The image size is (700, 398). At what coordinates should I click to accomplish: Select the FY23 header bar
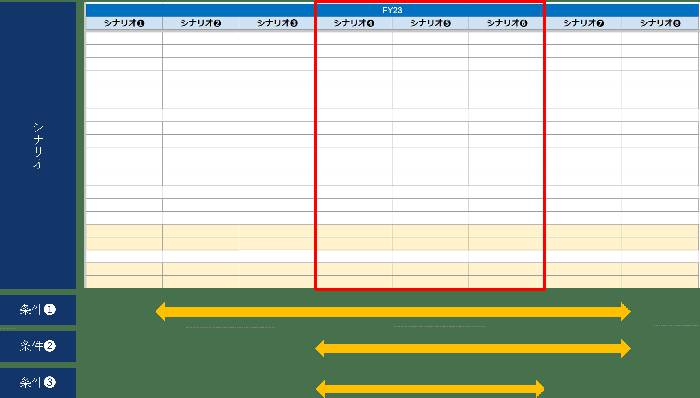392,10
